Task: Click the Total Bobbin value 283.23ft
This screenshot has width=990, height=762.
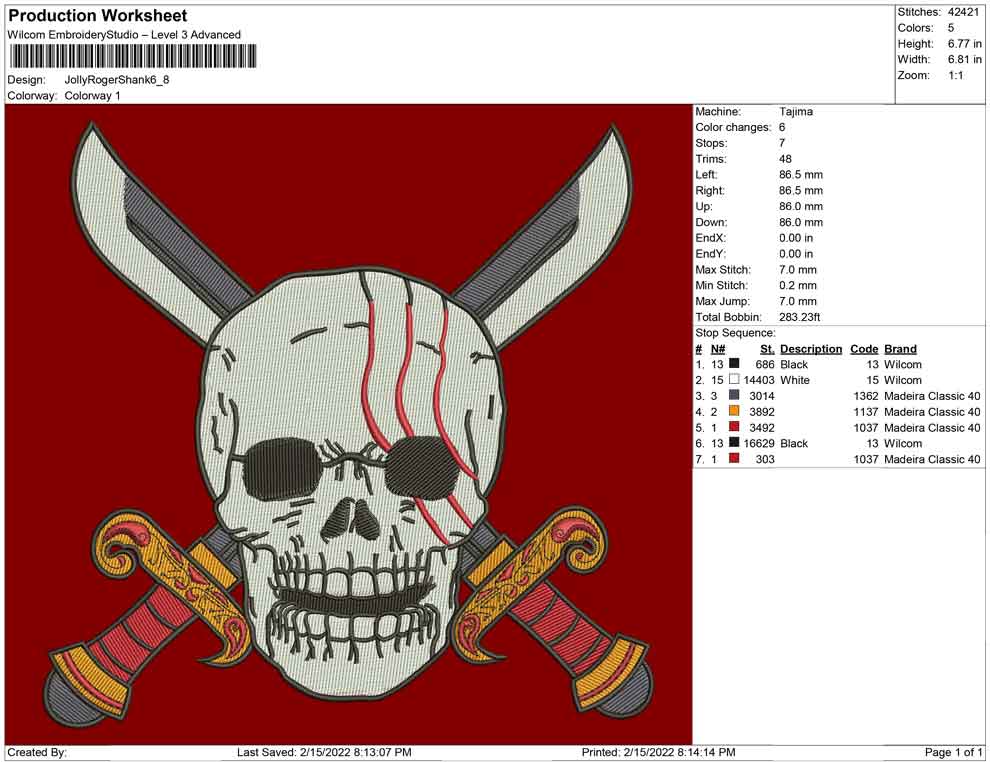Action: click(799, 317)
